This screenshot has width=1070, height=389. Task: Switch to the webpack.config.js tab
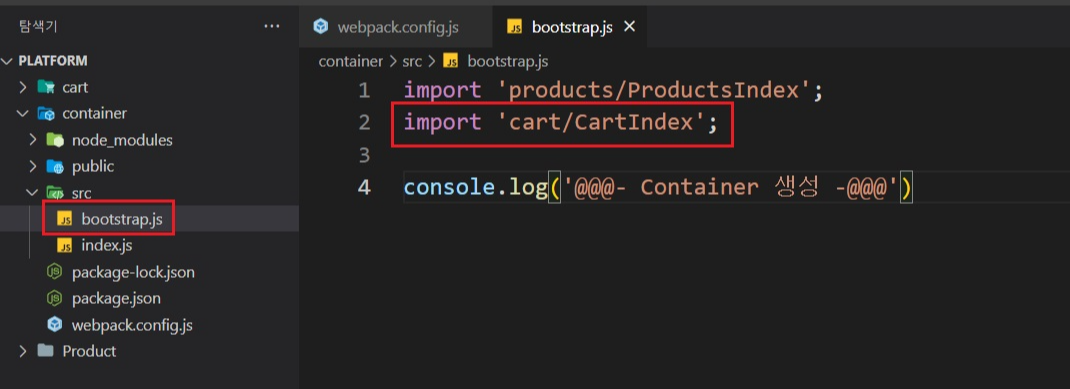pos(395,27)
